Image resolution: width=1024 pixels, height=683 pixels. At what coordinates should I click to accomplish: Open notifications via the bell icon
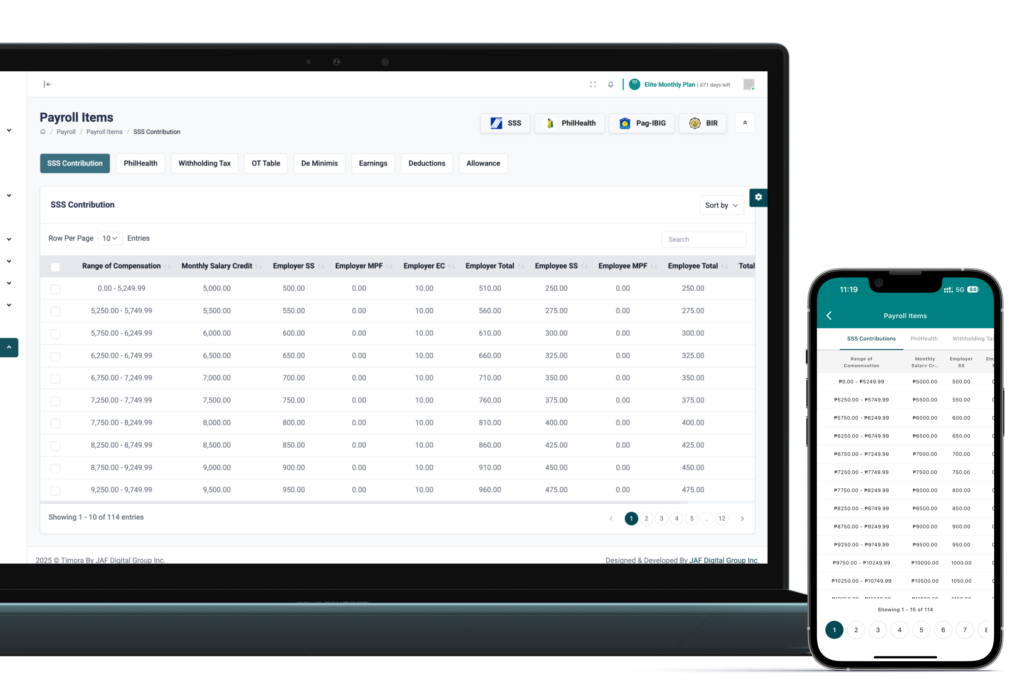pos(611,85)
